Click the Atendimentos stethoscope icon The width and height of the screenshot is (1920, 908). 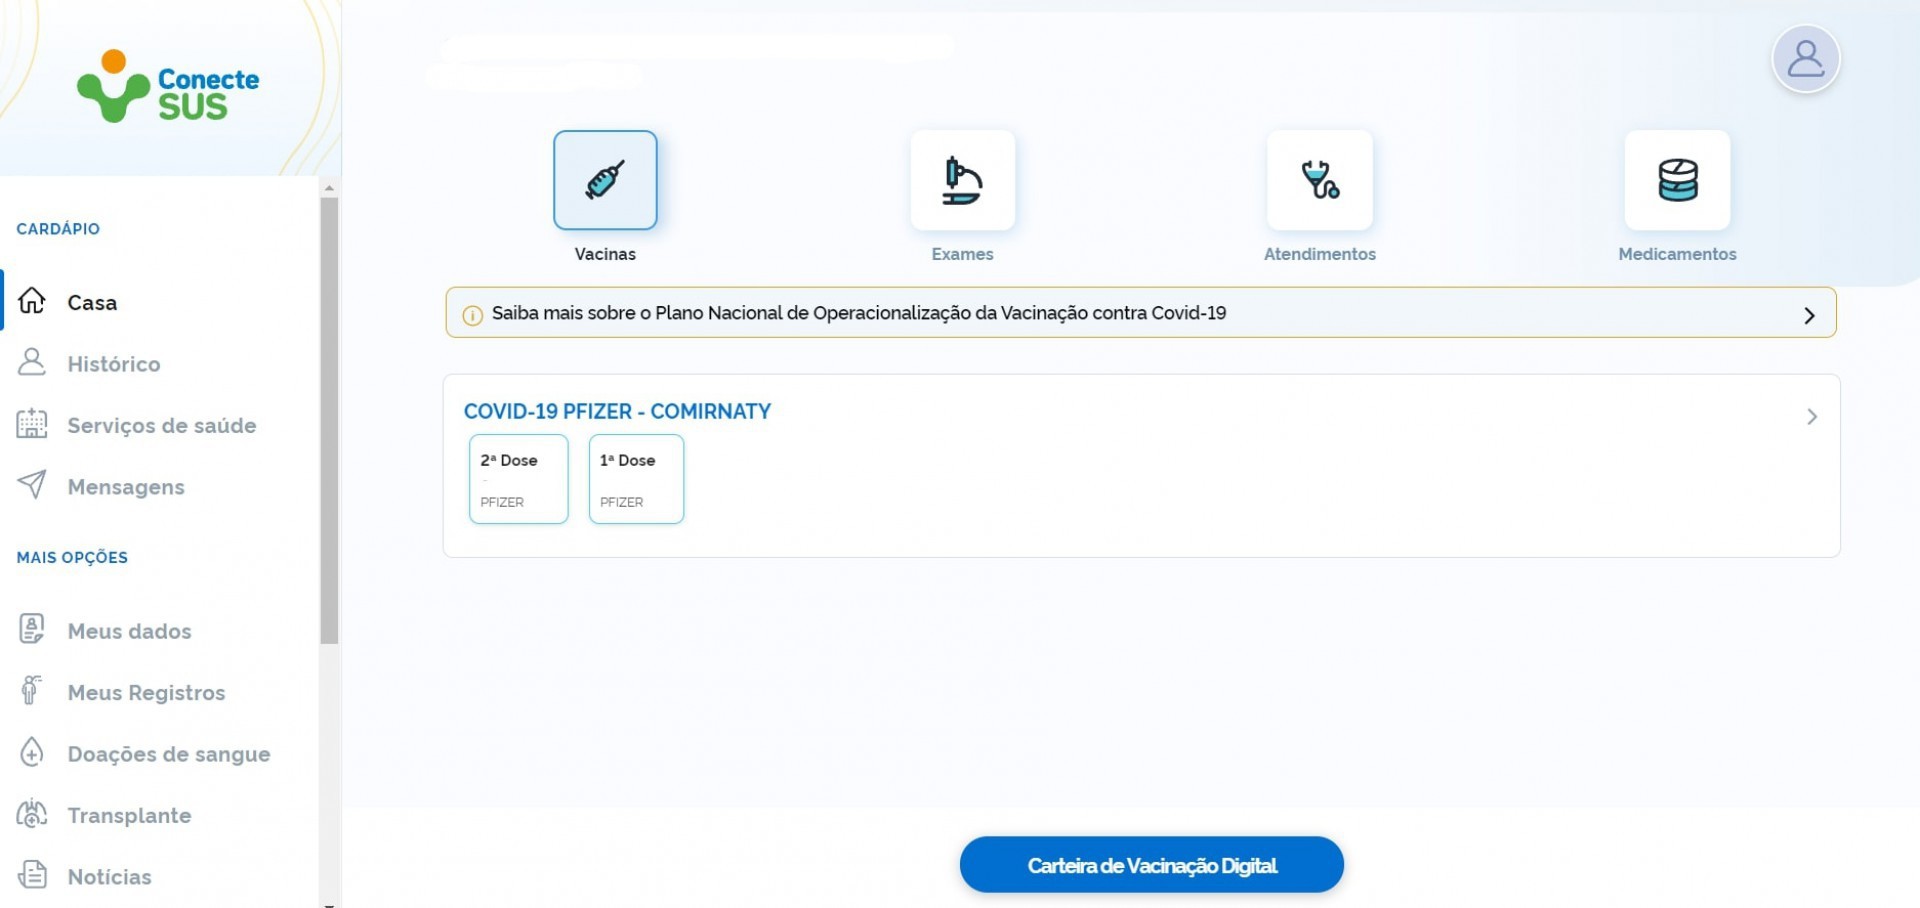1320,180
